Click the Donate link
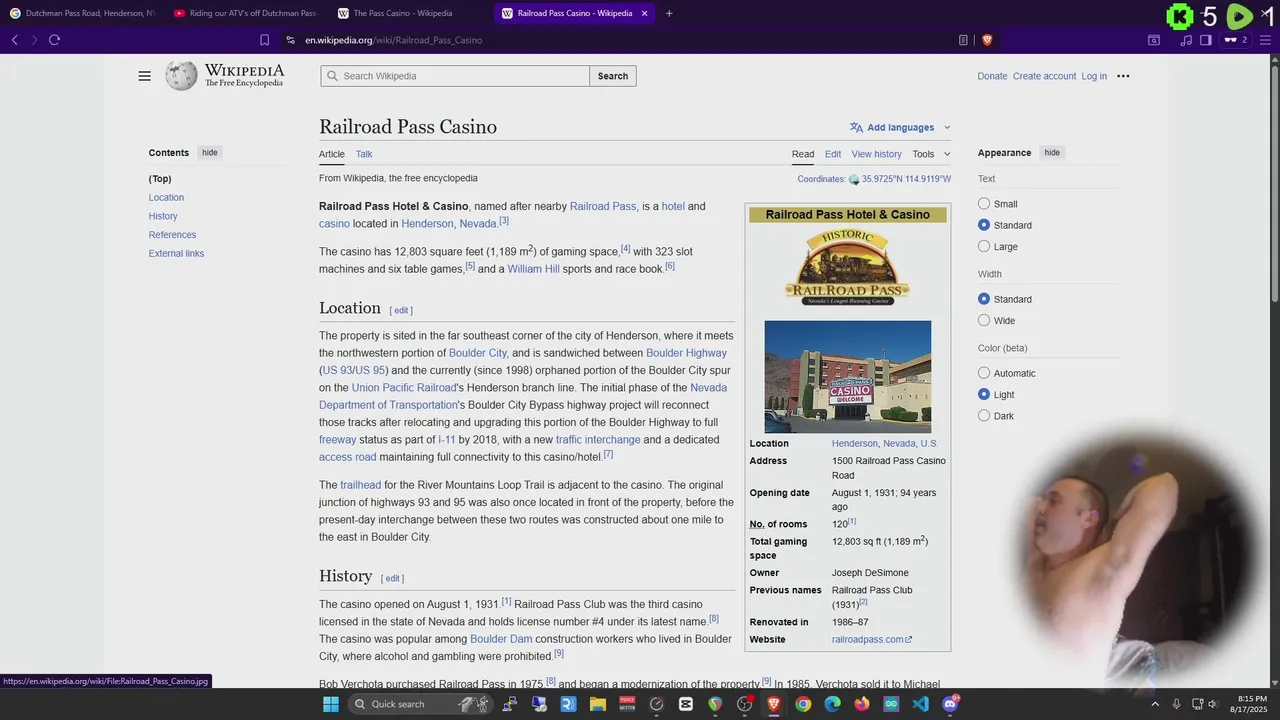The width and height of the screenshot is (1280, 720). (992, 76)
